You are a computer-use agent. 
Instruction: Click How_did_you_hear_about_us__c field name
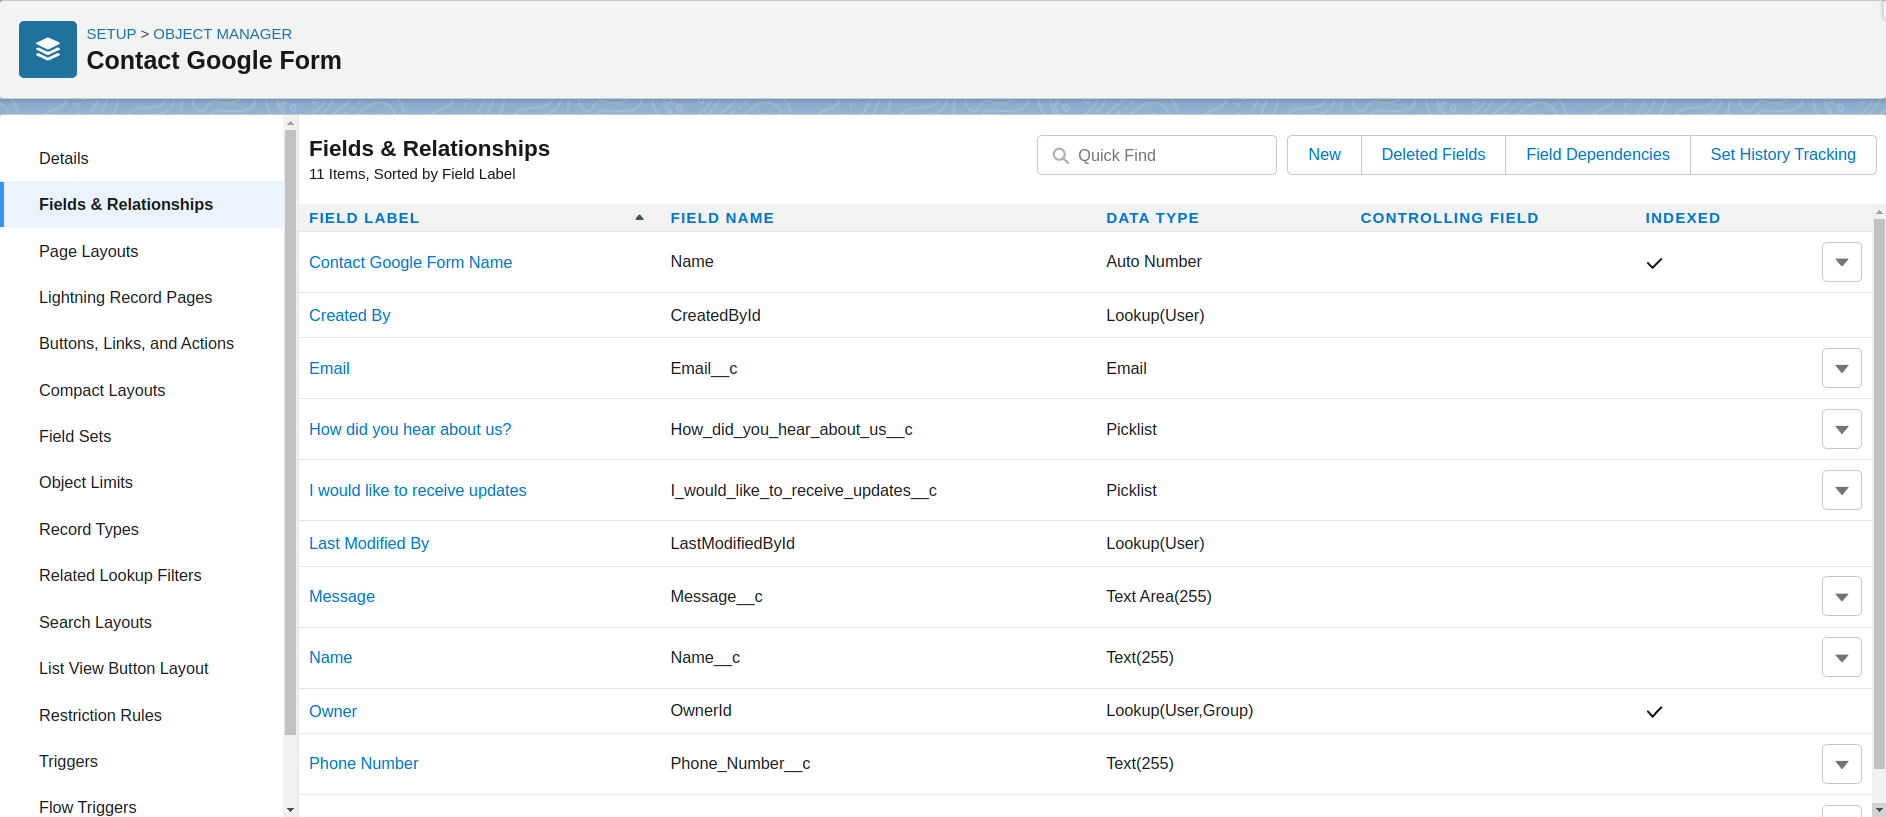[791, 429]
